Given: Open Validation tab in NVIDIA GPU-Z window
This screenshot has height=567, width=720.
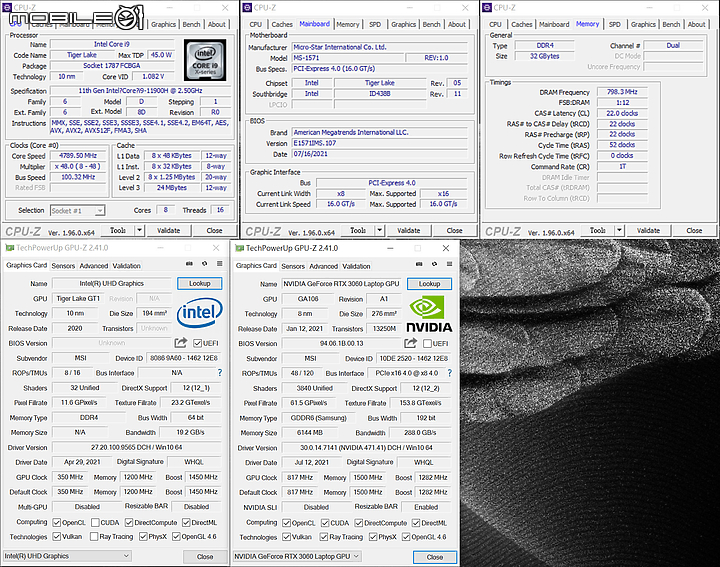Looking at the screenshot, I should click(x=356, y=266).
